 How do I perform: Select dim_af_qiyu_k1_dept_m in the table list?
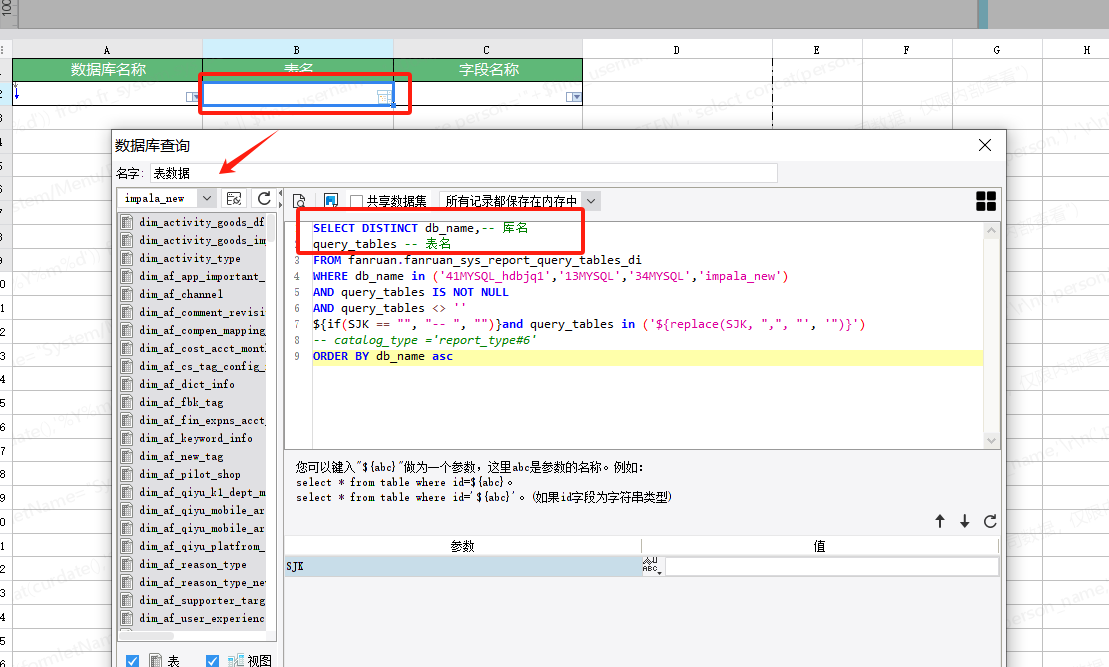[202, 492]
